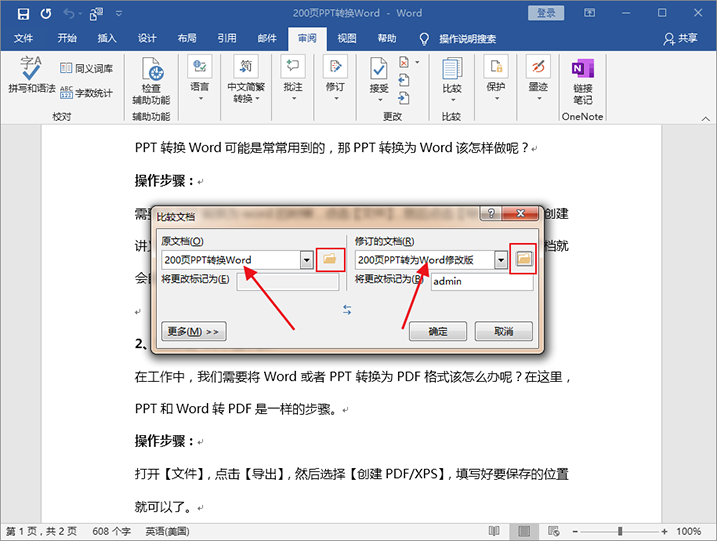Confirm the compare dialog with OK button
Image resolution: width=717 pixels, height=541 pixels.
(x=438, y=331)
